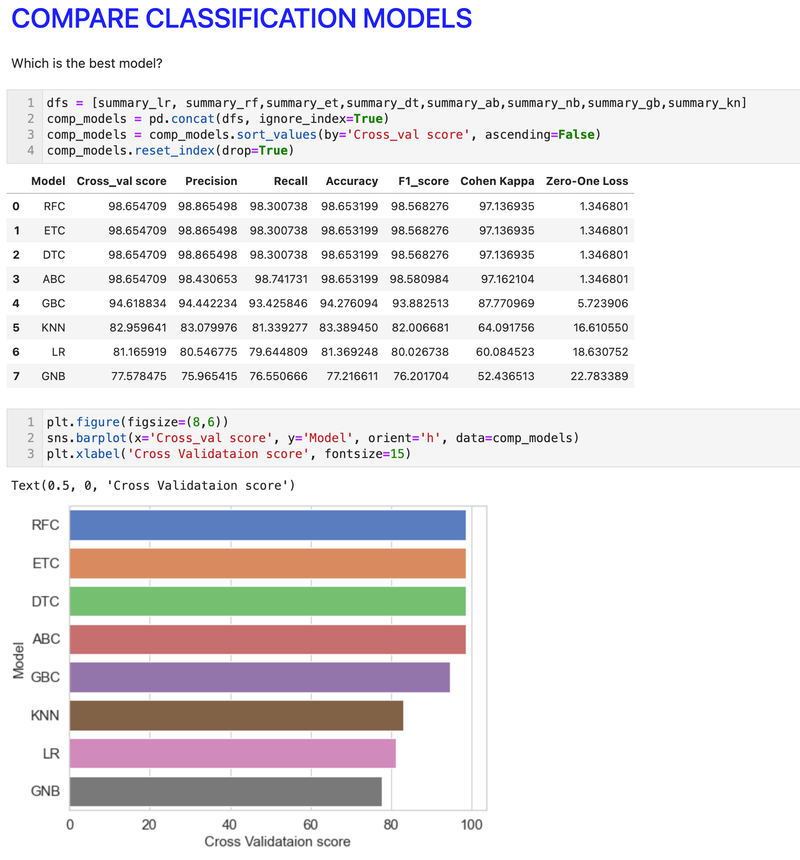800x860 pixels.
Task: Click the code line starting with dfs =
Action: (396, 103)
